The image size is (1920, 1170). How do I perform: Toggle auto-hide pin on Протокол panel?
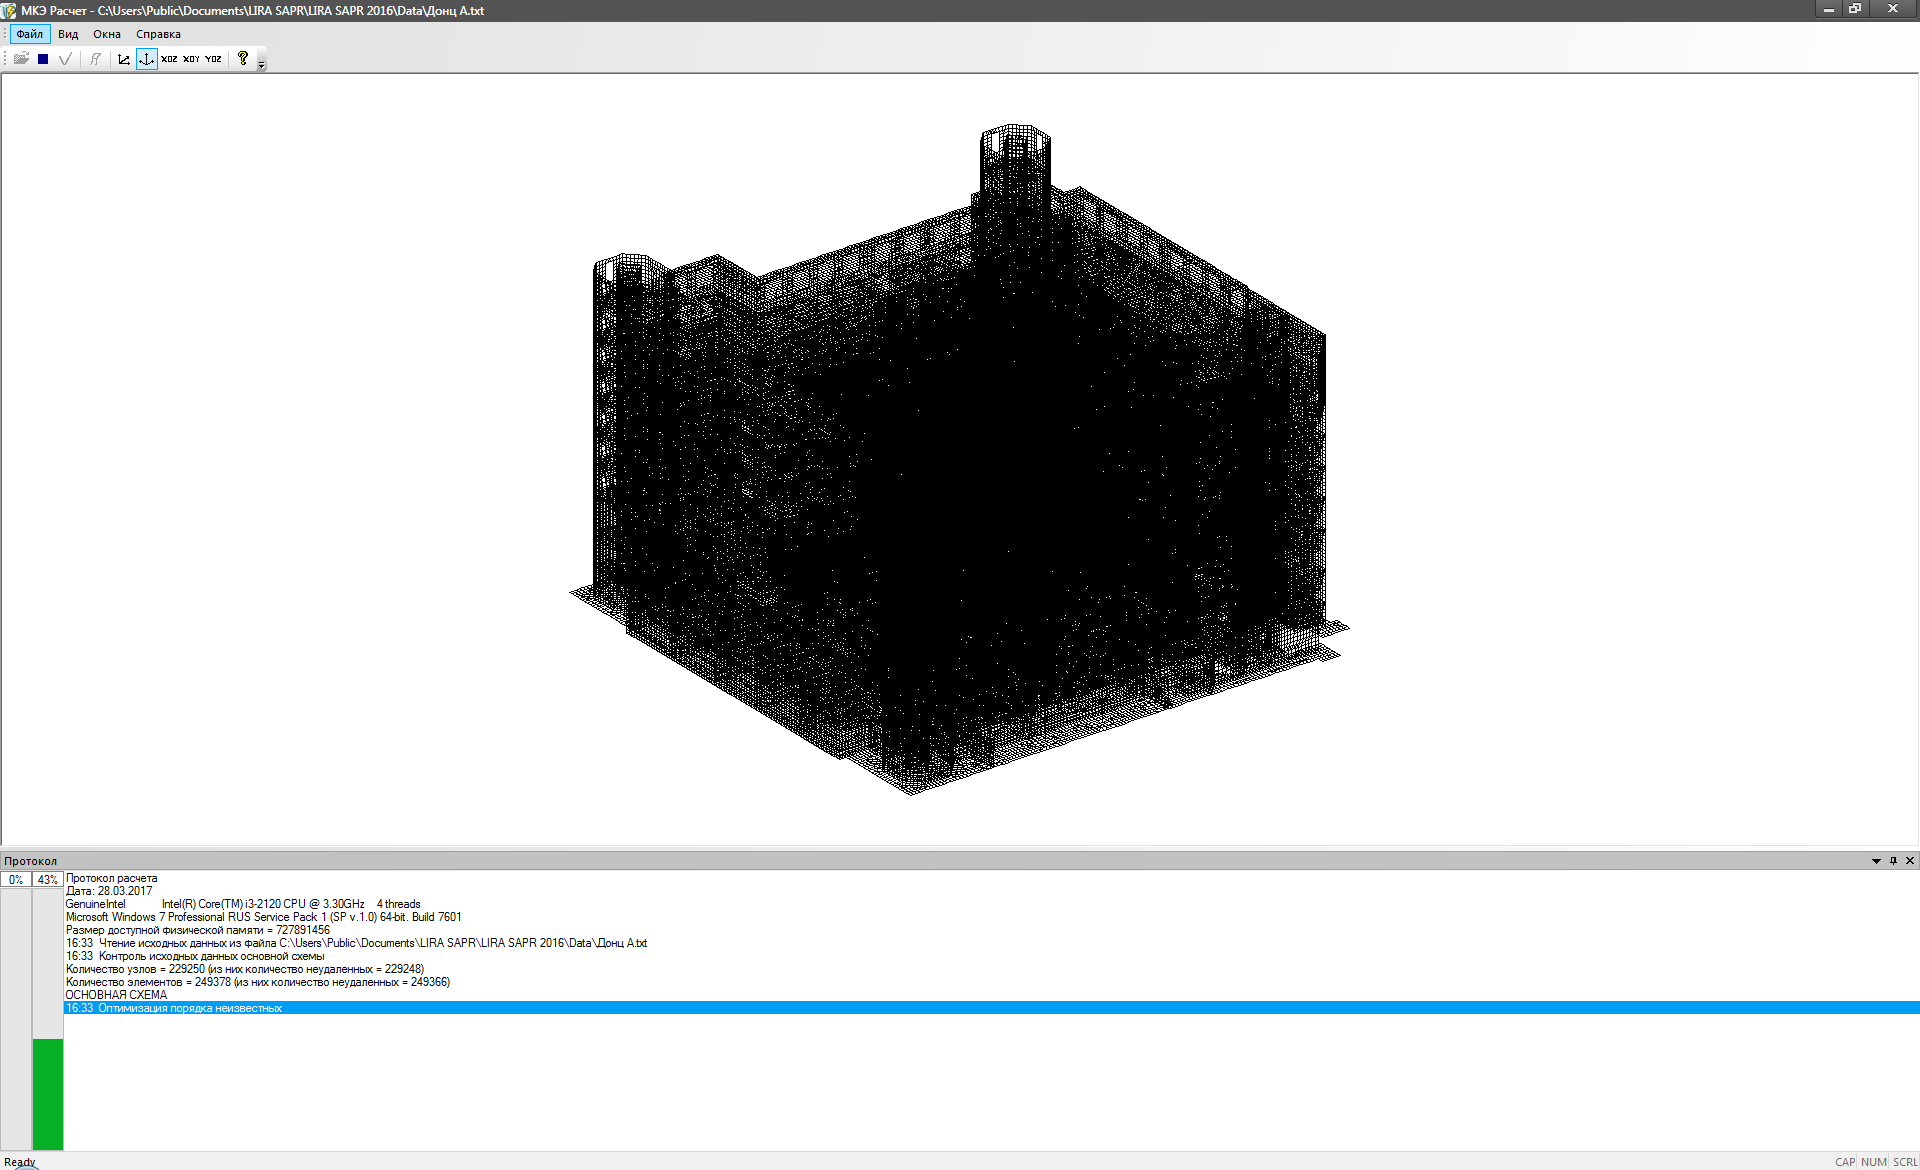(1893, 861)
